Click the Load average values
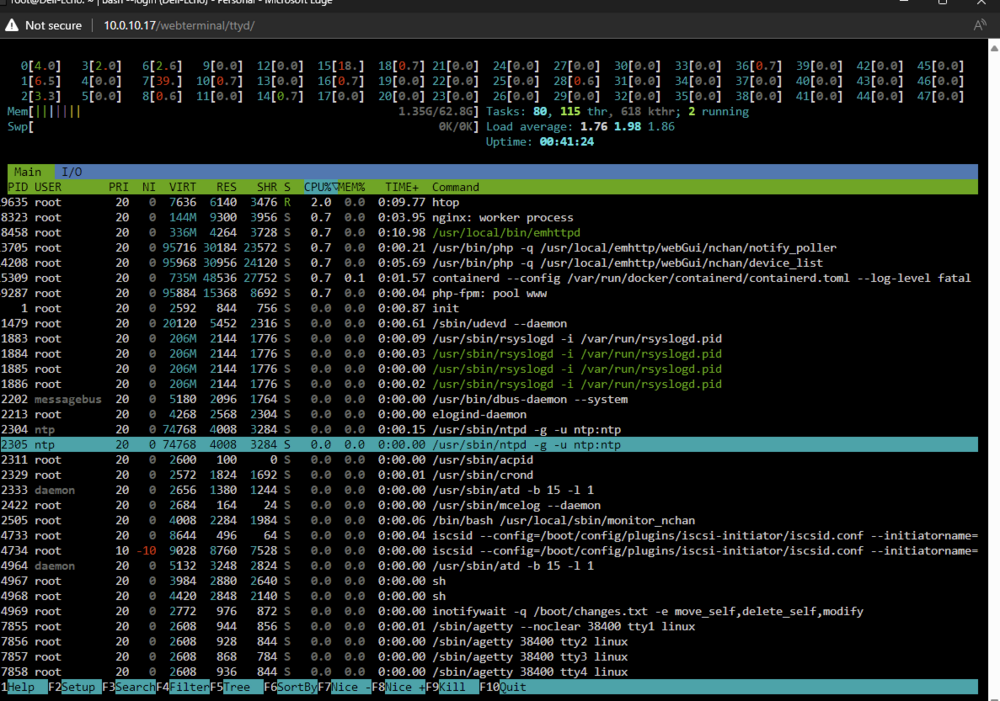 point(627,126)
